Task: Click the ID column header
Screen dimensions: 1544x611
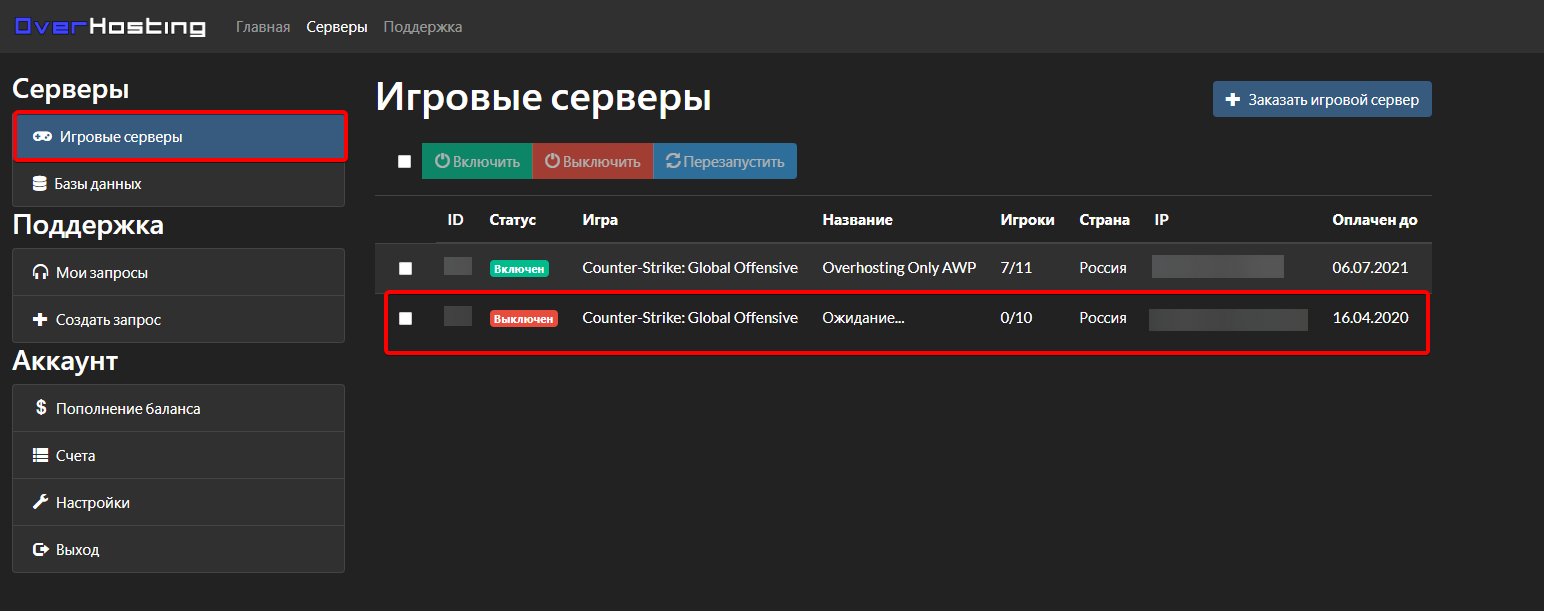Action: point(456,220)
